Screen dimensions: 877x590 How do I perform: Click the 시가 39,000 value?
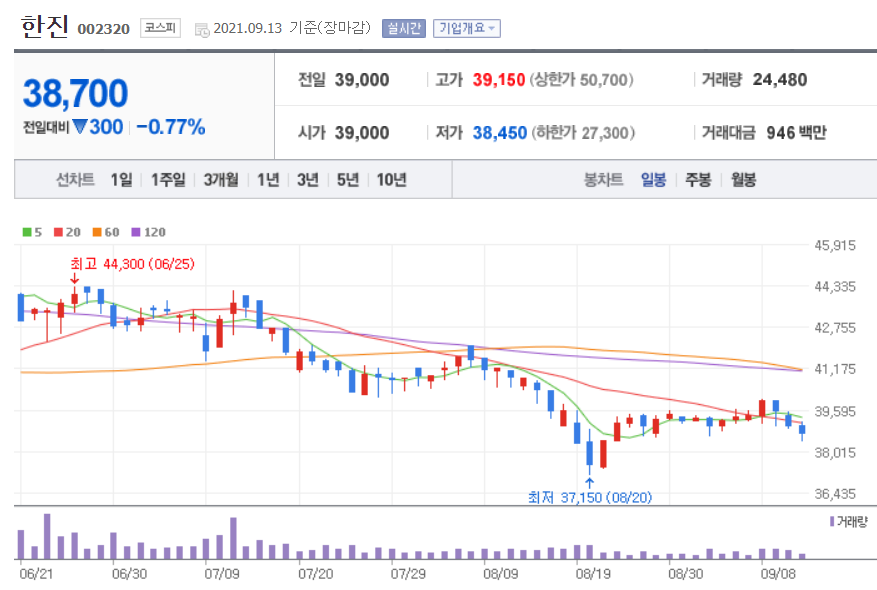[362, 133]
